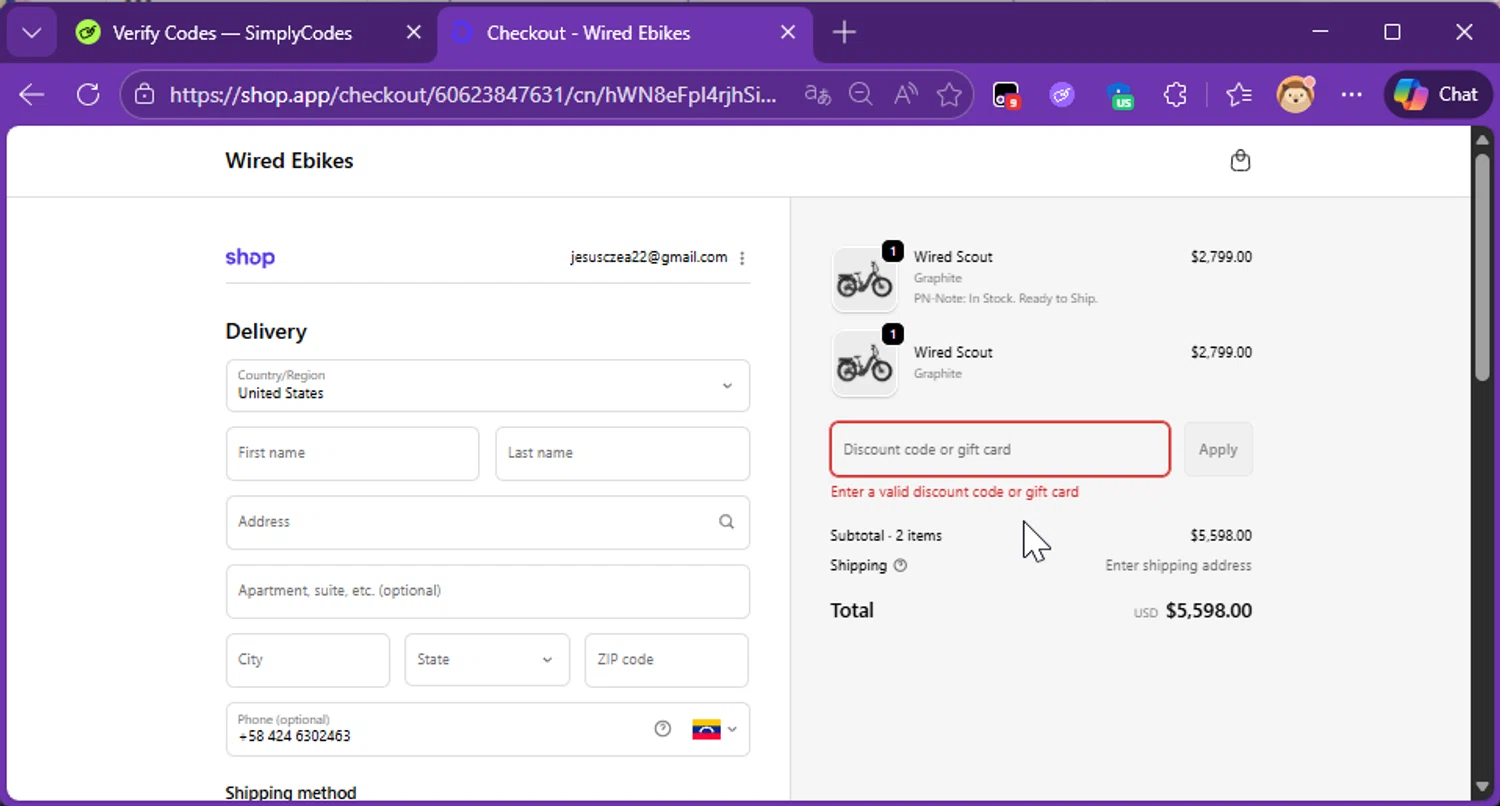This screenshot has width=1500, height=806.
Task: Open the tab search chevron button
Action: click(32, 33)
